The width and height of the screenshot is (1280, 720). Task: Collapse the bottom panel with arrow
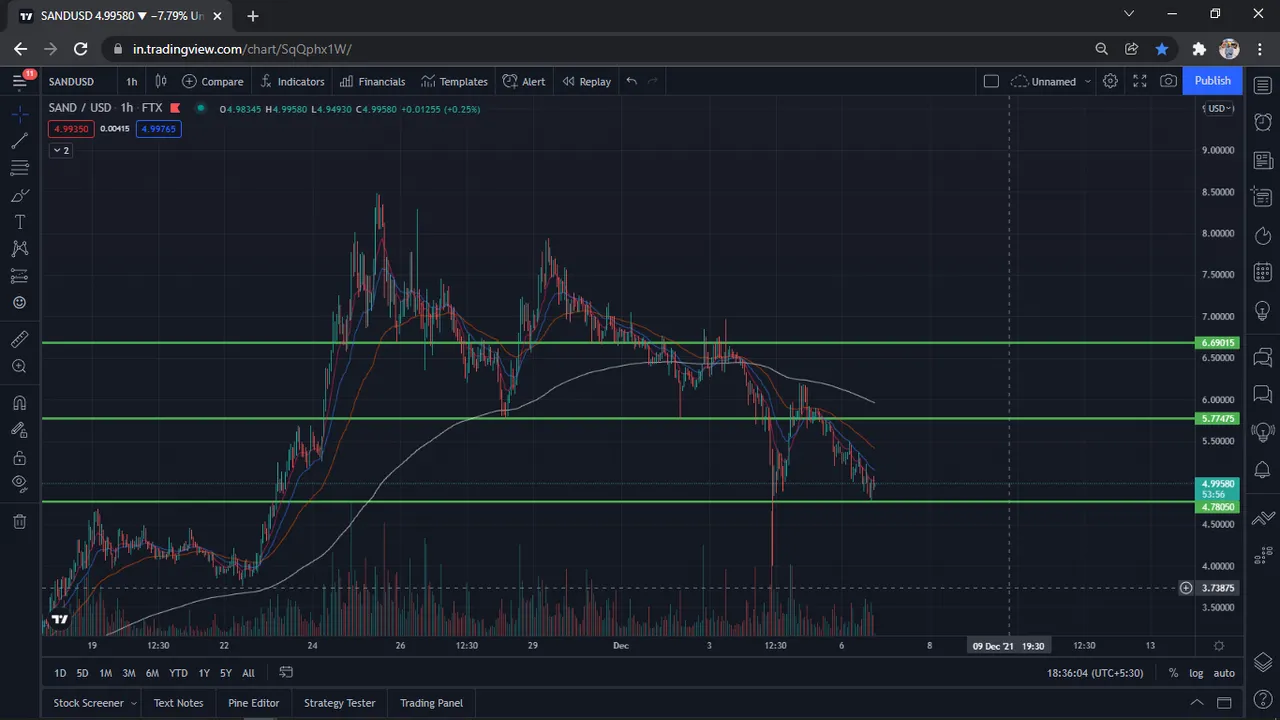pyautogui.click(x=1197, y=703)
